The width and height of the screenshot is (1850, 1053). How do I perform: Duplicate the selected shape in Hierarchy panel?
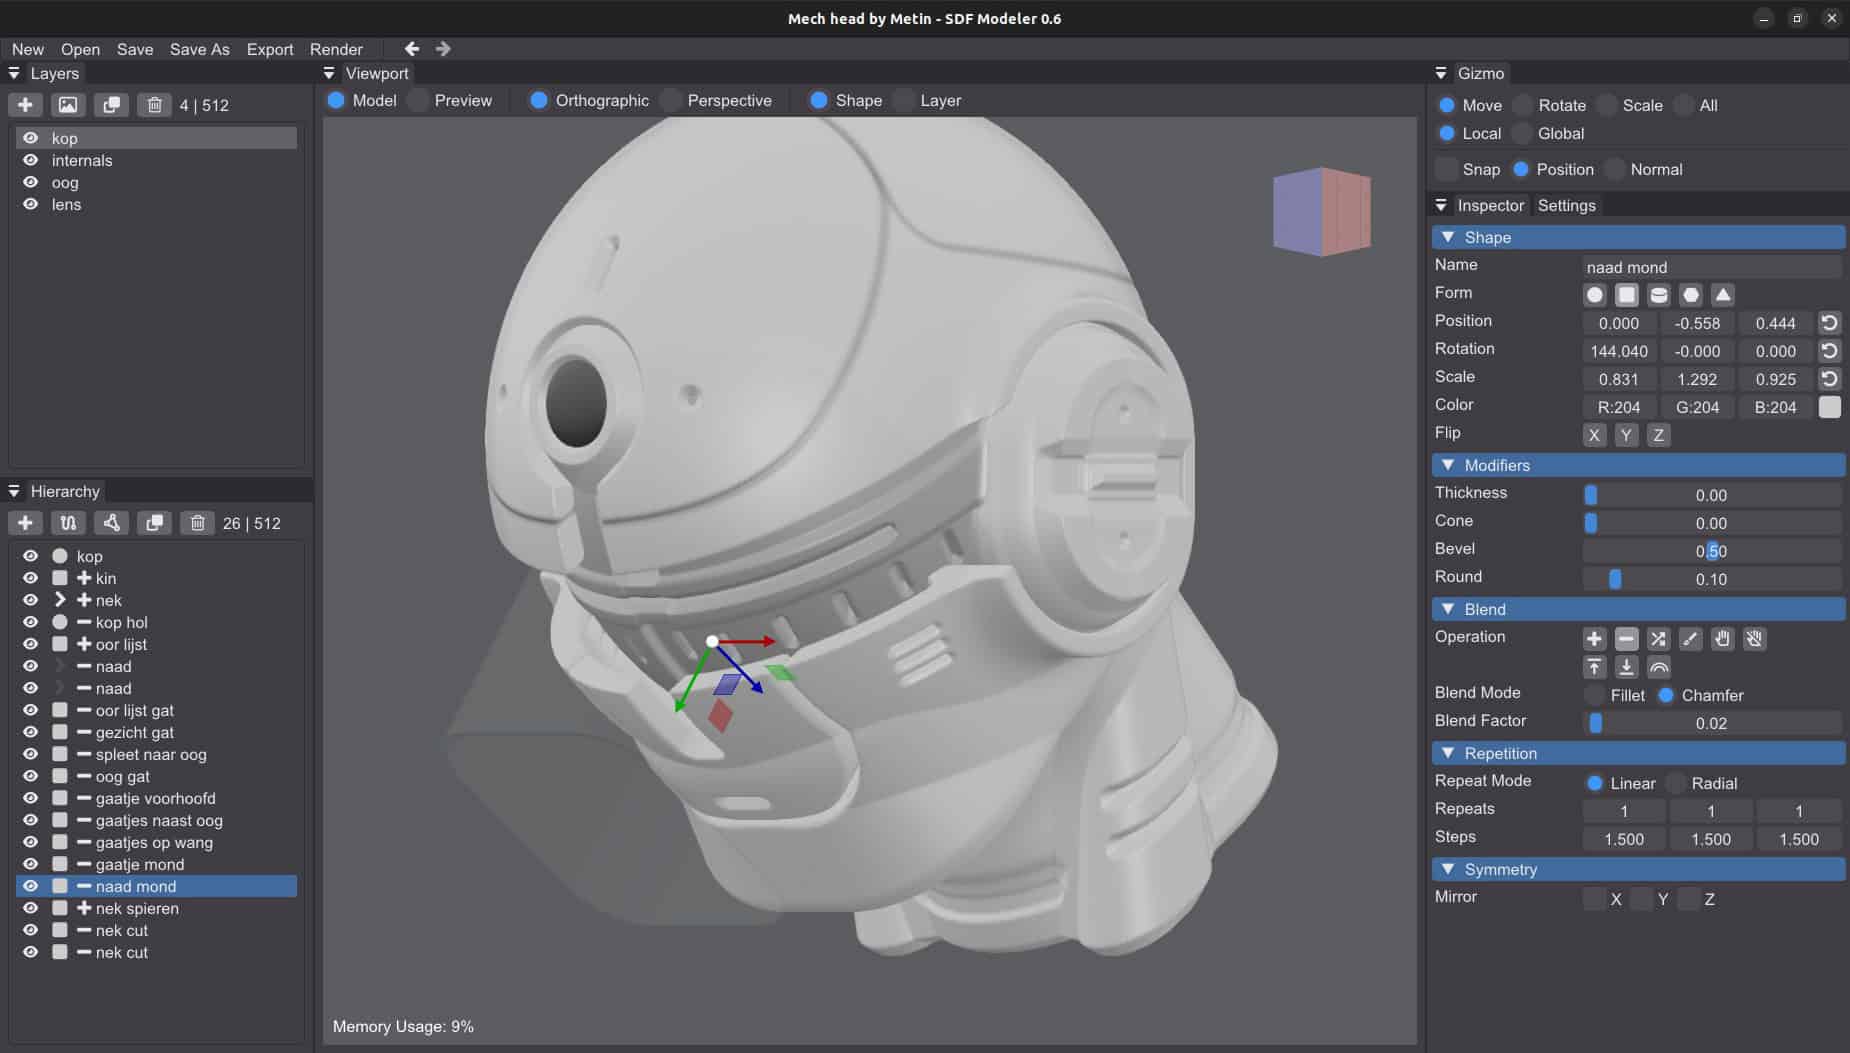(x=155, y=522)
